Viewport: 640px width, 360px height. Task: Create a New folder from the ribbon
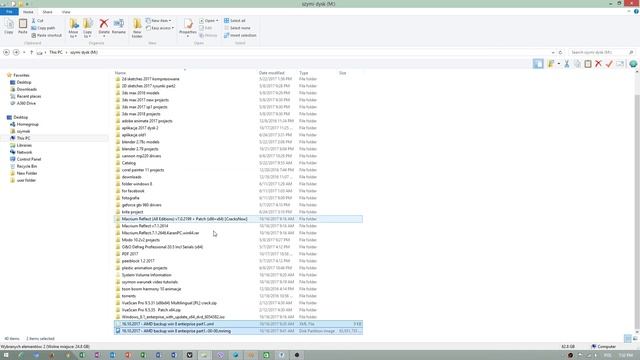click(137, 28)
